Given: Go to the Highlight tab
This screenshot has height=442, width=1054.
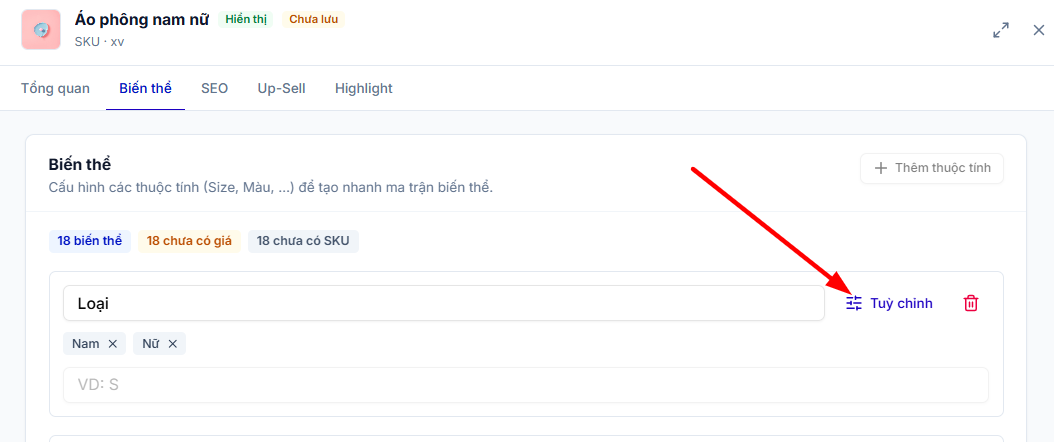Looking at the screenshot, I should tap(364, 89).
